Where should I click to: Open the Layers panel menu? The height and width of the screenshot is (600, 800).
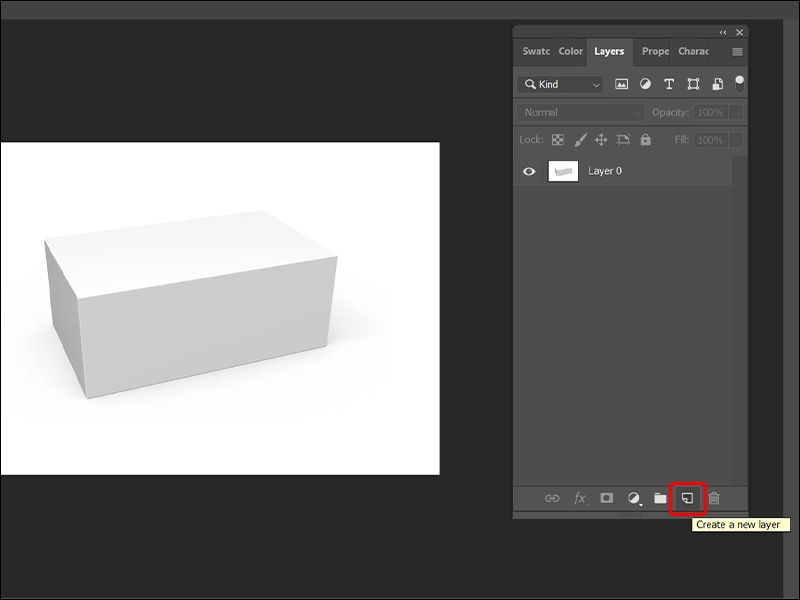[736, 51]
